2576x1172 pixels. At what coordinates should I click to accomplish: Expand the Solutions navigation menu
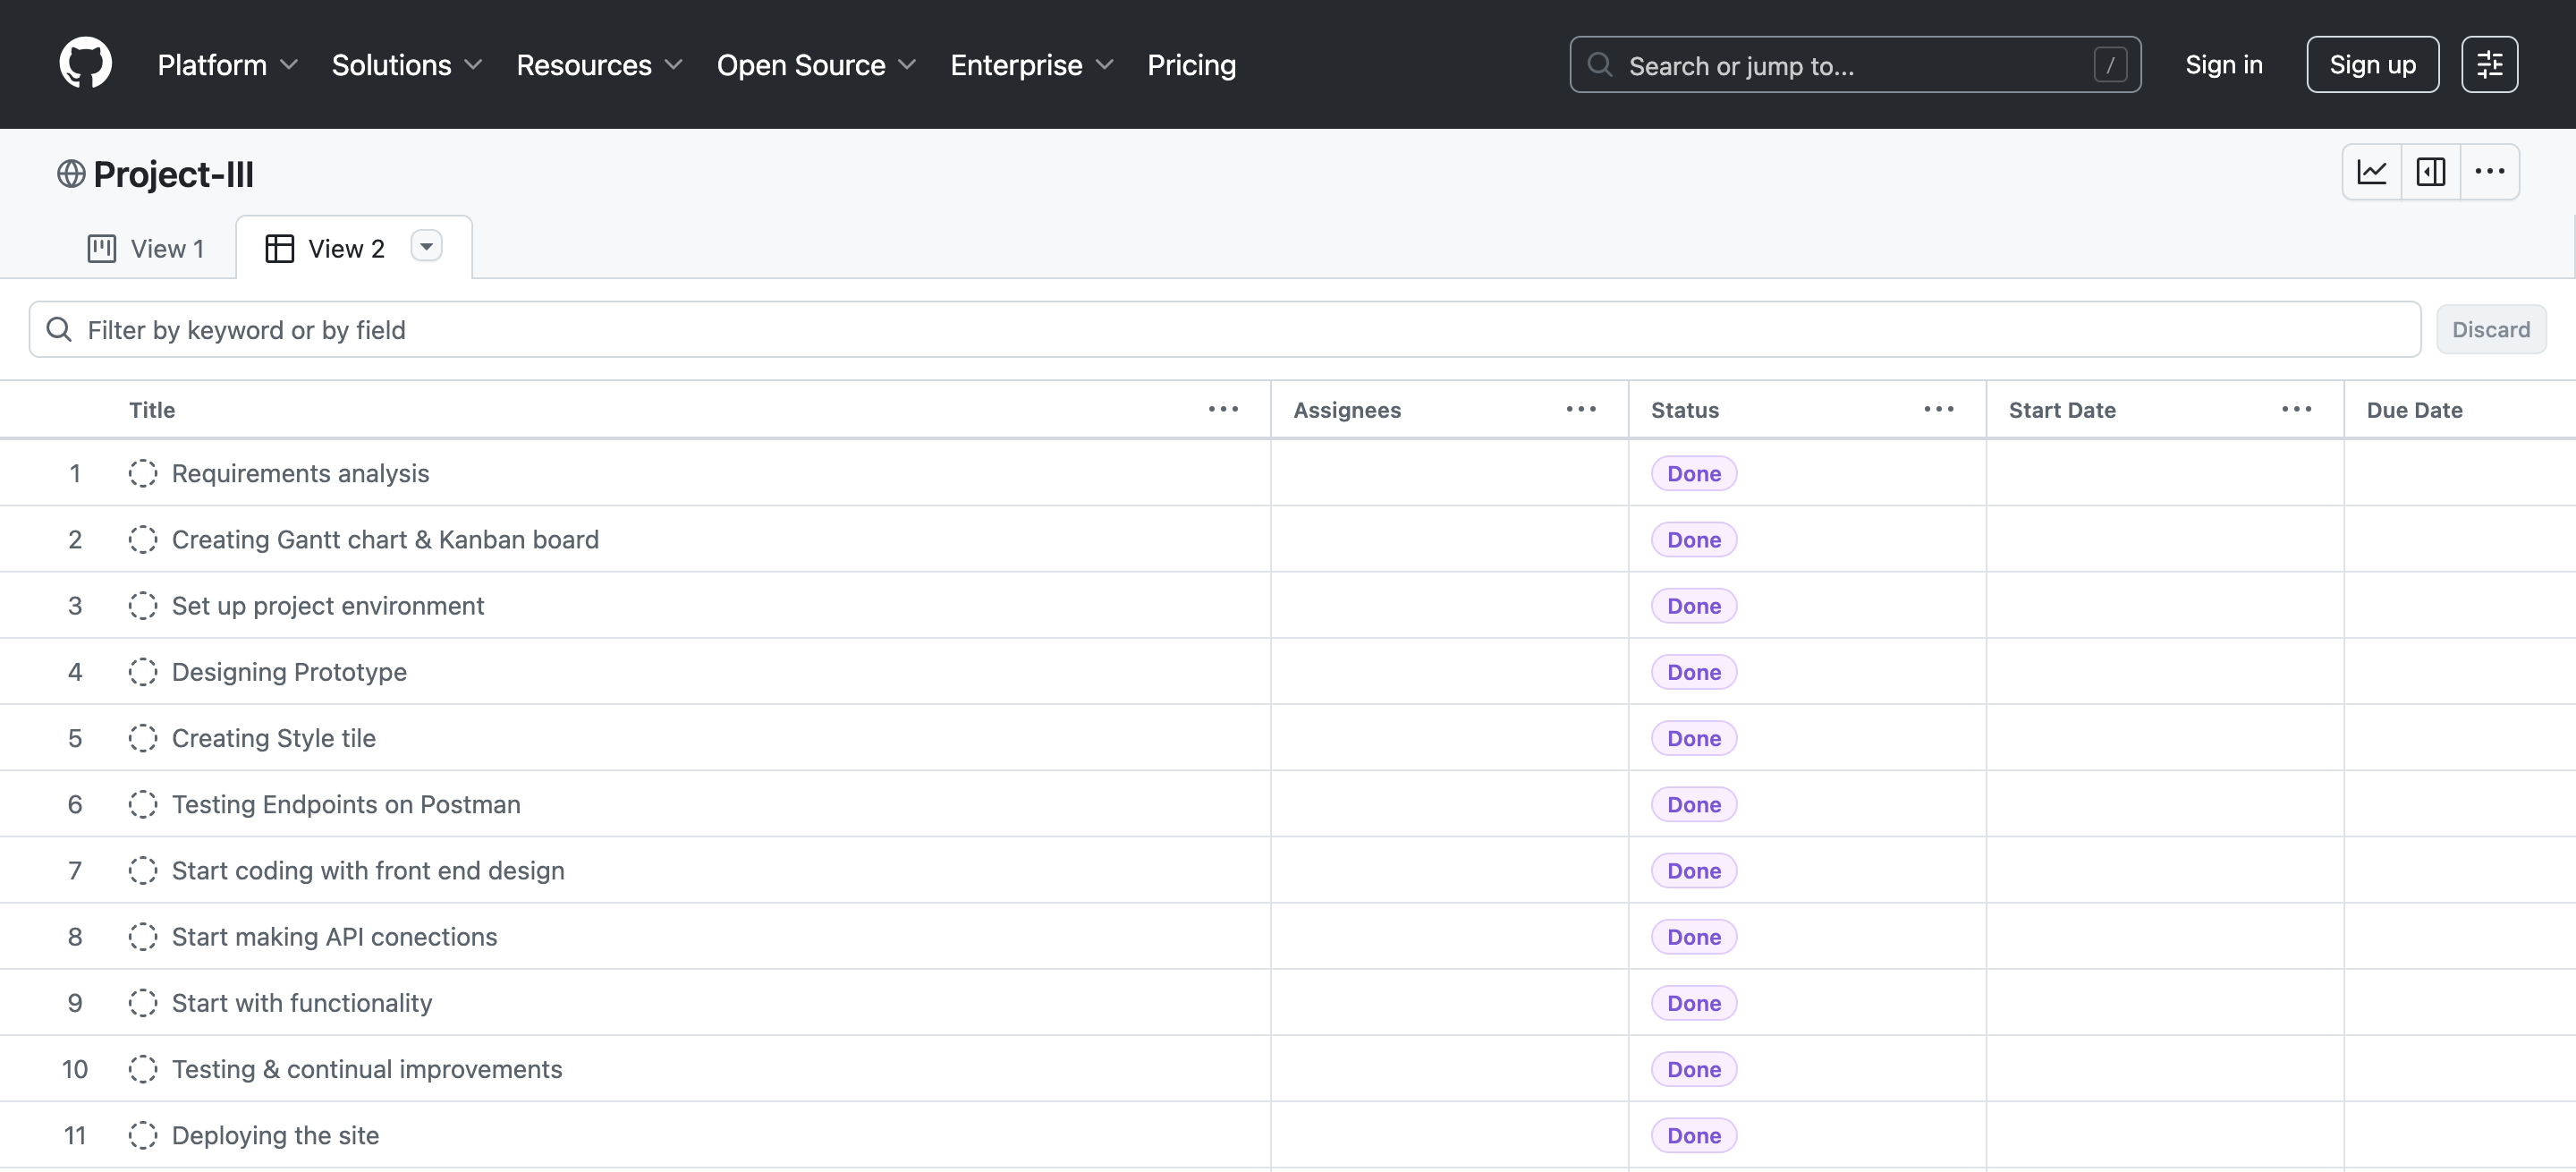click(406, 65)
